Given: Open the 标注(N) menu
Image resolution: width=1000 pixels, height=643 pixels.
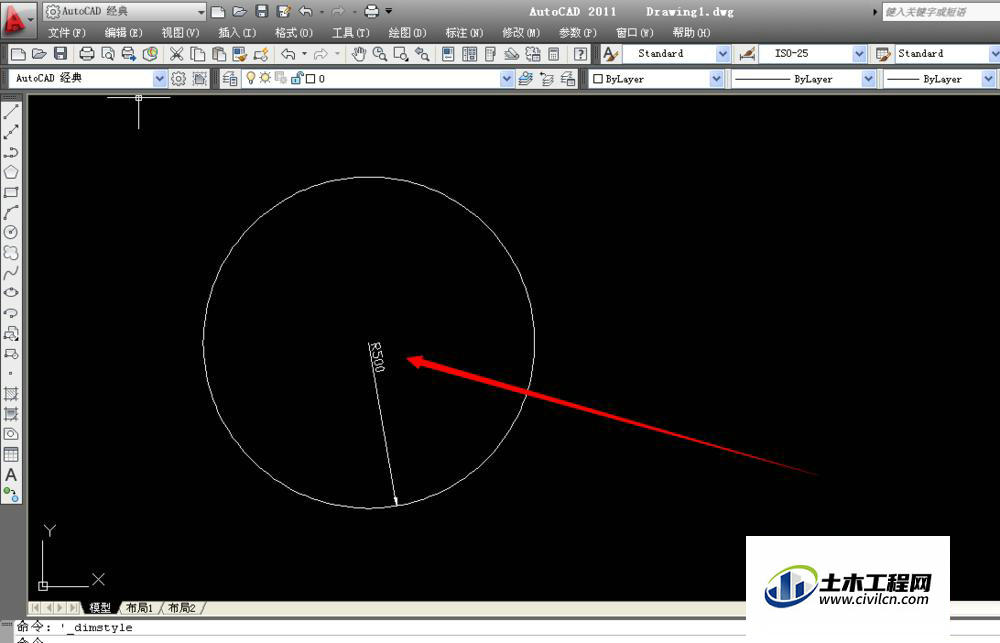Looking at the screenshot, I should pos(464,33).
